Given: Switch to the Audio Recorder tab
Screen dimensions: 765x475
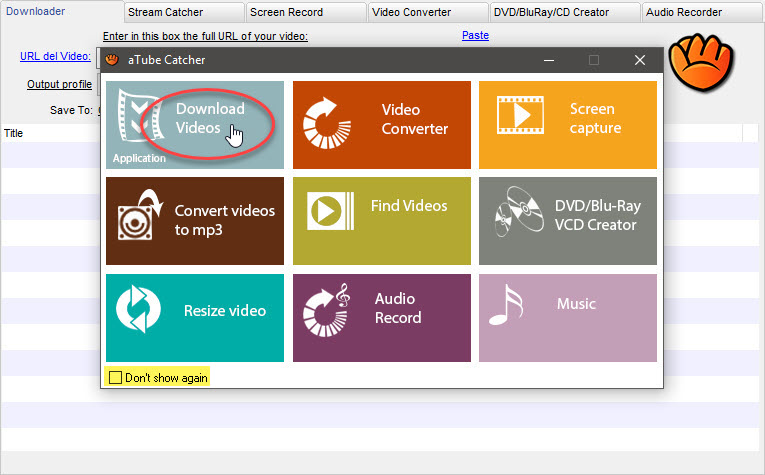Looking at the screenshot, I should coord(703,12).
